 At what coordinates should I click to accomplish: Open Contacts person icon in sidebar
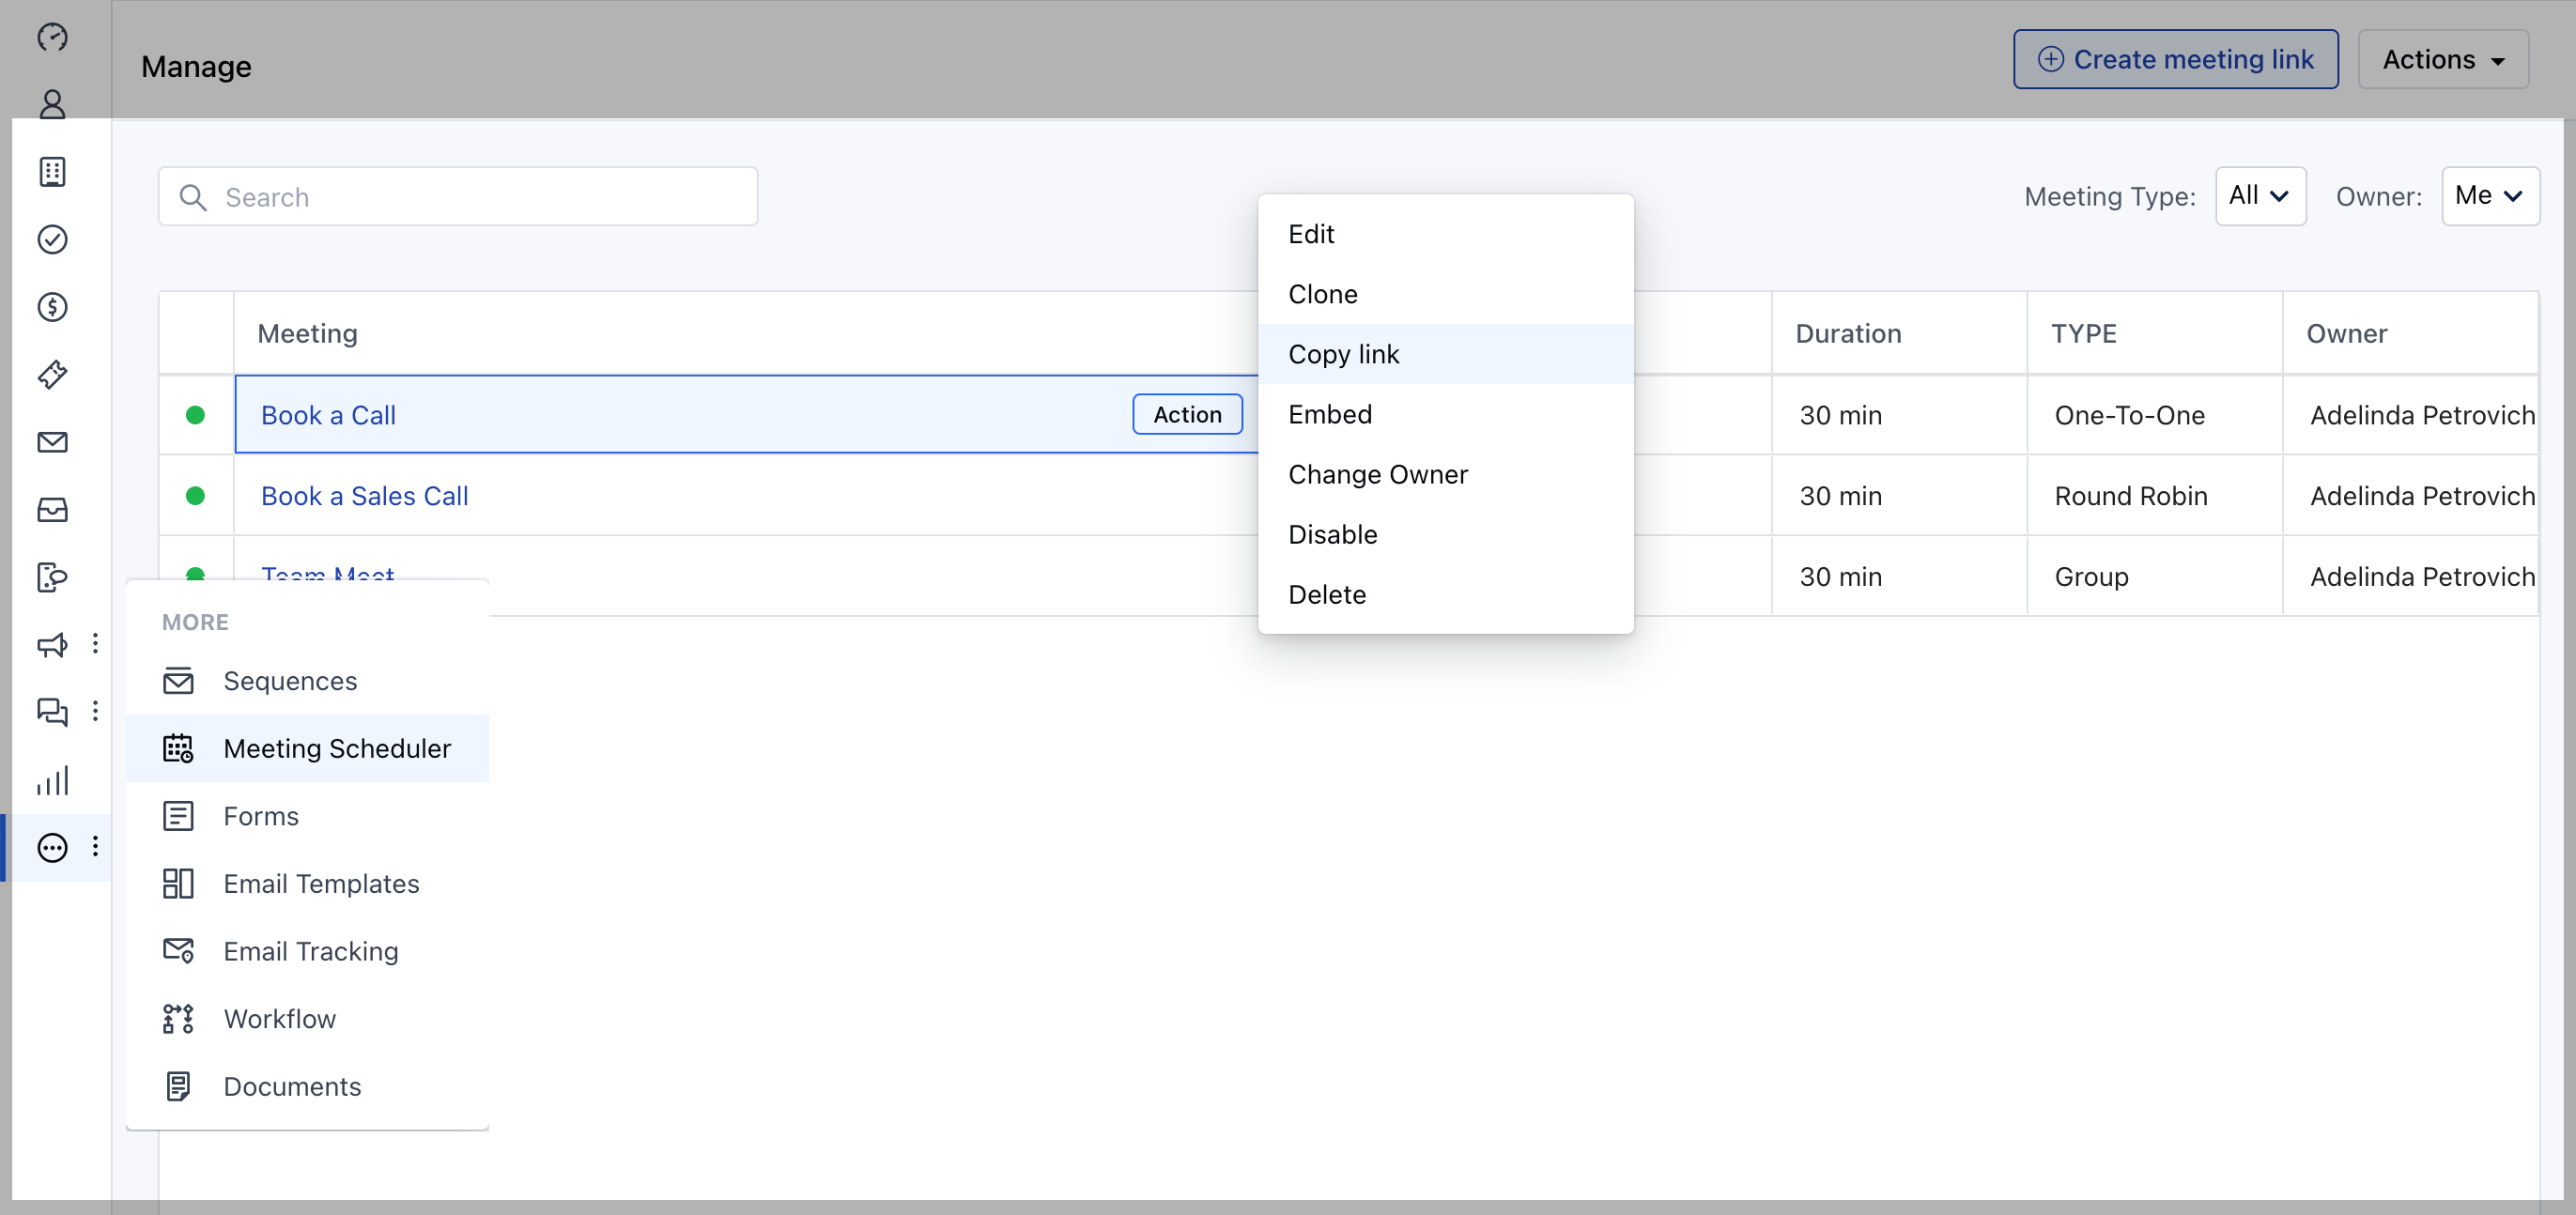[52, 104]
